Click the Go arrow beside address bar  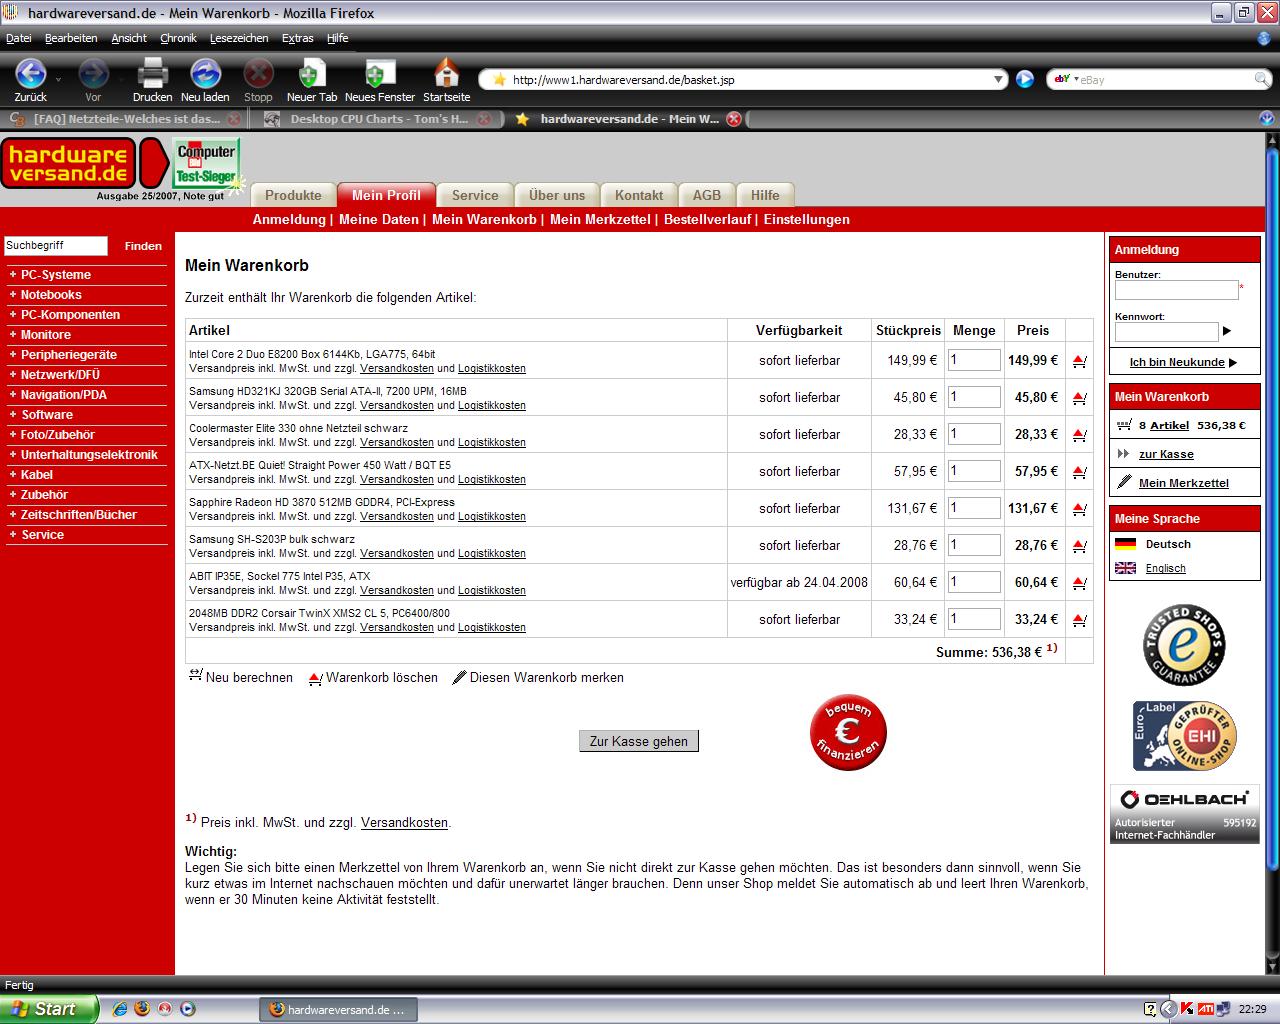(x=1025, y=79)
